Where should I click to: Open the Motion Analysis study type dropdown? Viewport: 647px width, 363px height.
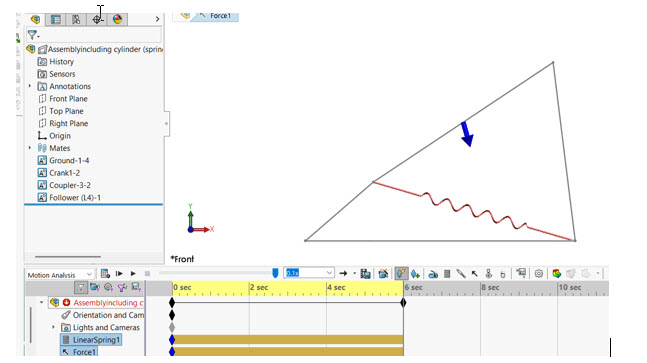pos(60,275)
